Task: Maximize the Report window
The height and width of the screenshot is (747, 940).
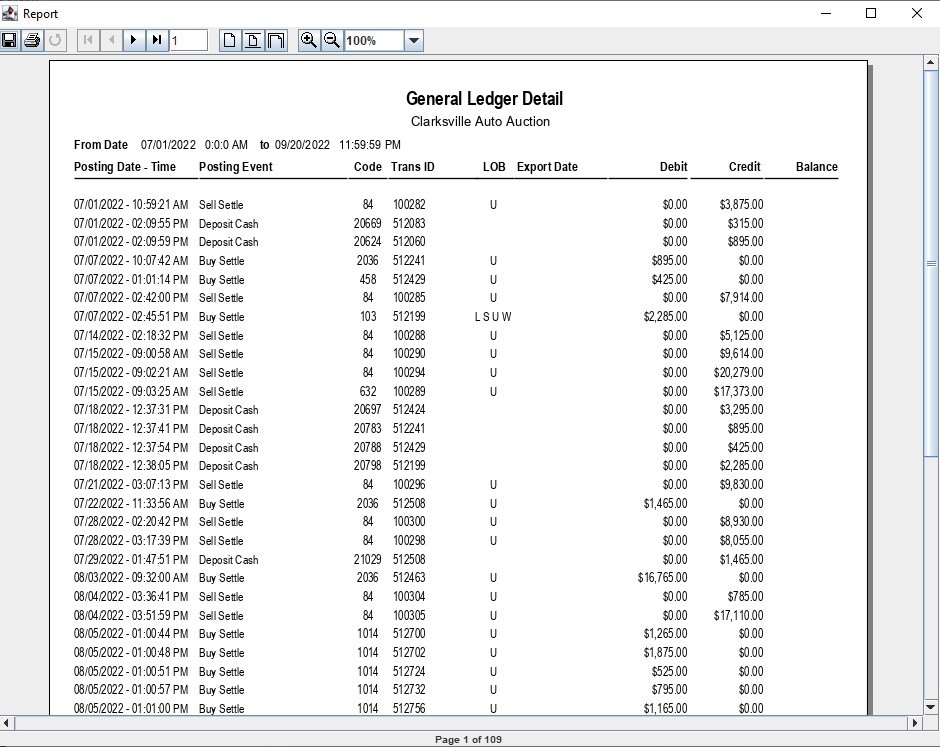Action: point(871,13)
